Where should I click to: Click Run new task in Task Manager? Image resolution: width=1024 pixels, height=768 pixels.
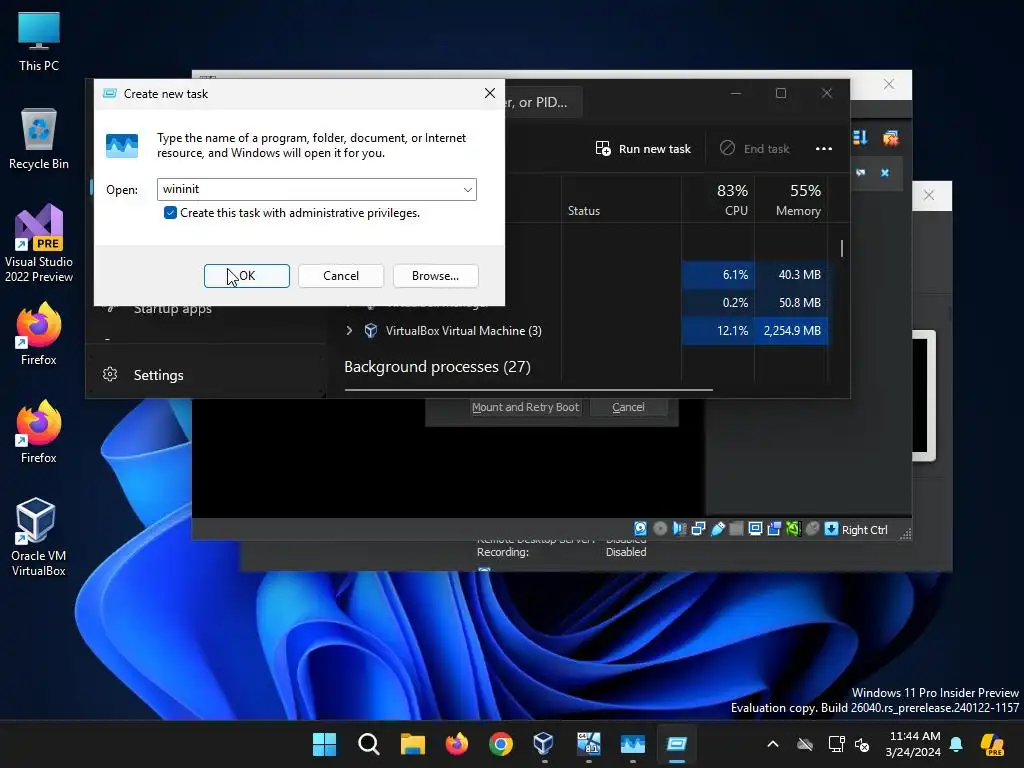(x=643, y=149)
